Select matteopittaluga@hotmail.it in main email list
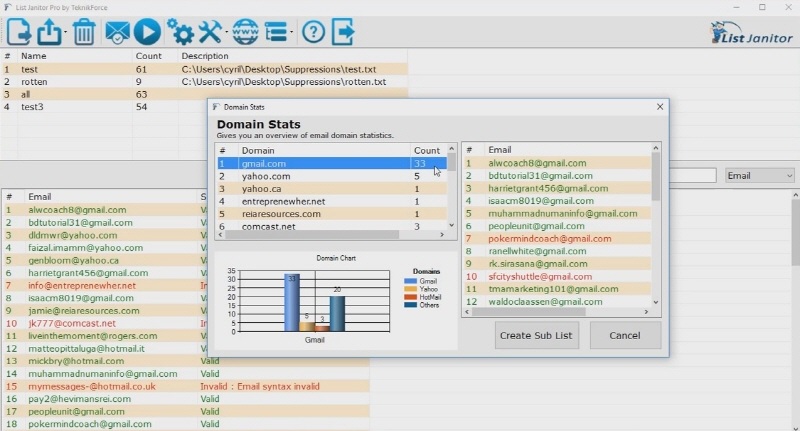This screenshot has width=800, height=431. (x=86, y=348)
